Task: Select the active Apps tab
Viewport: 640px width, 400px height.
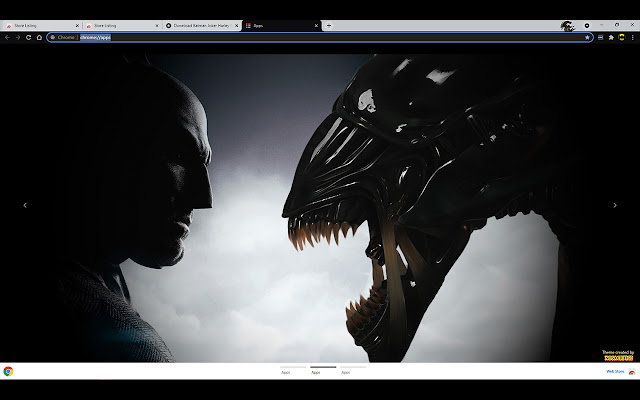Action: [282, 26]
